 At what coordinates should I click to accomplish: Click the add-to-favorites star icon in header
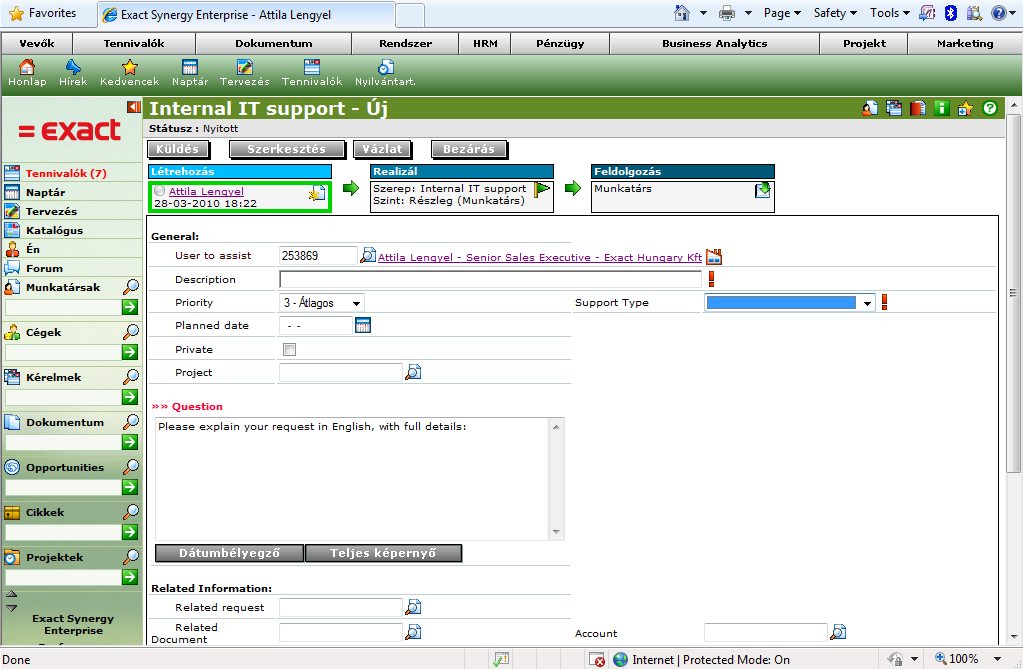pos(966,108)
